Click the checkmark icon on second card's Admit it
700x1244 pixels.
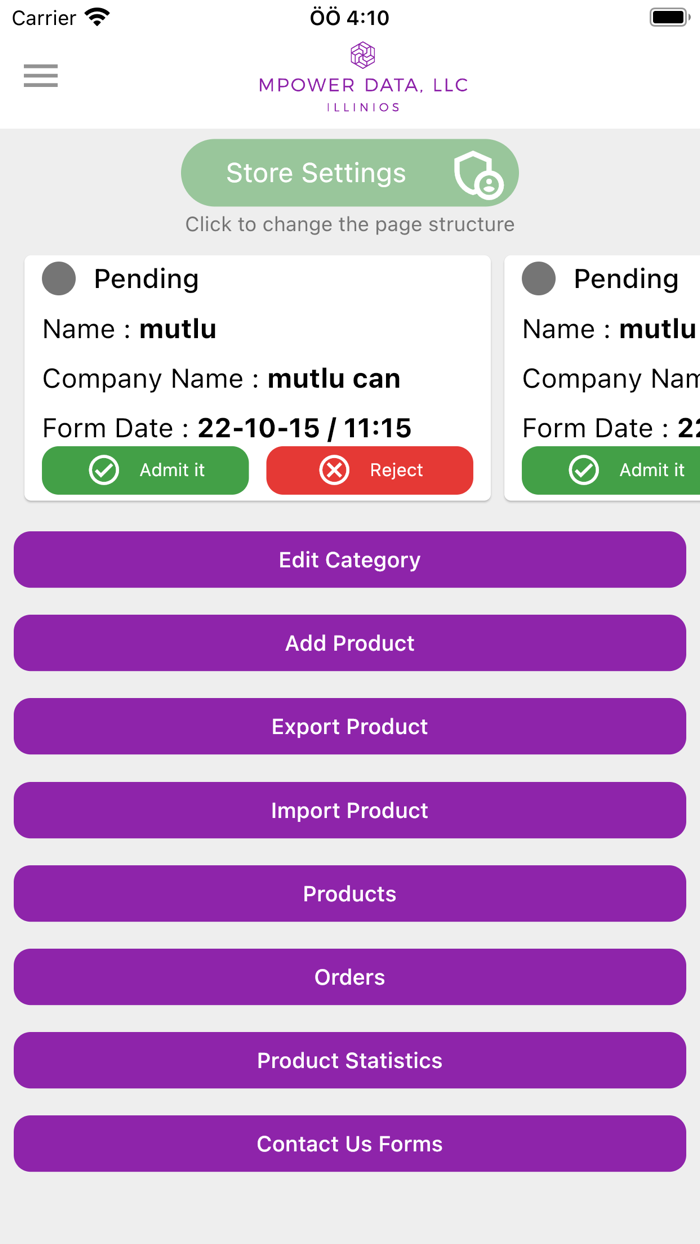(x=583, y=470)
